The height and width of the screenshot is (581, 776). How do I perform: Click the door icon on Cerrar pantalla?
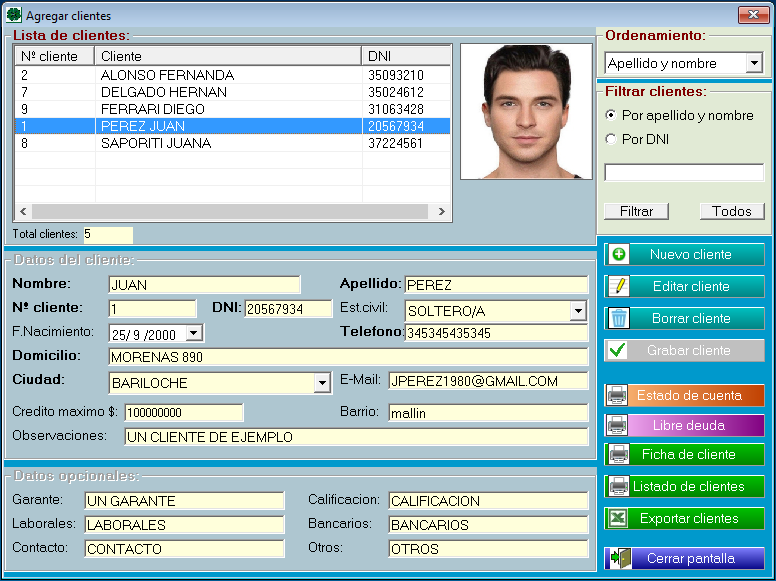tap(618, 558)
